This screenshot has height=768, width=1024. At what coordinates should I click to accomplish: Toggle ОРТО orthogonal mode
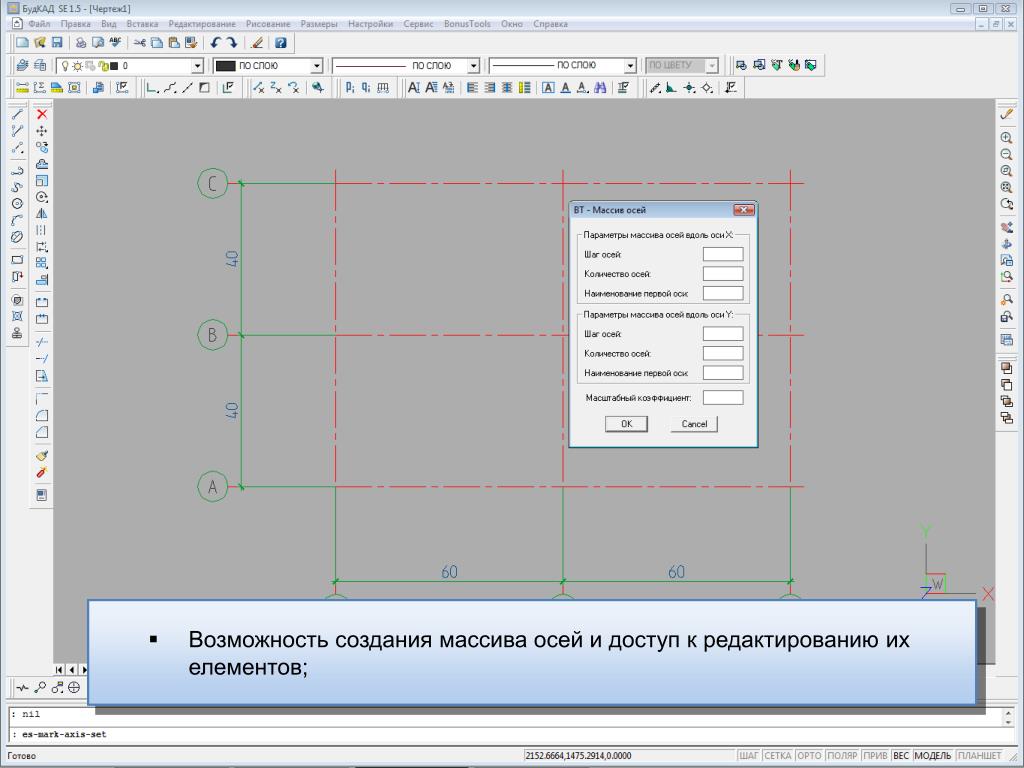[x=809, y=756]
